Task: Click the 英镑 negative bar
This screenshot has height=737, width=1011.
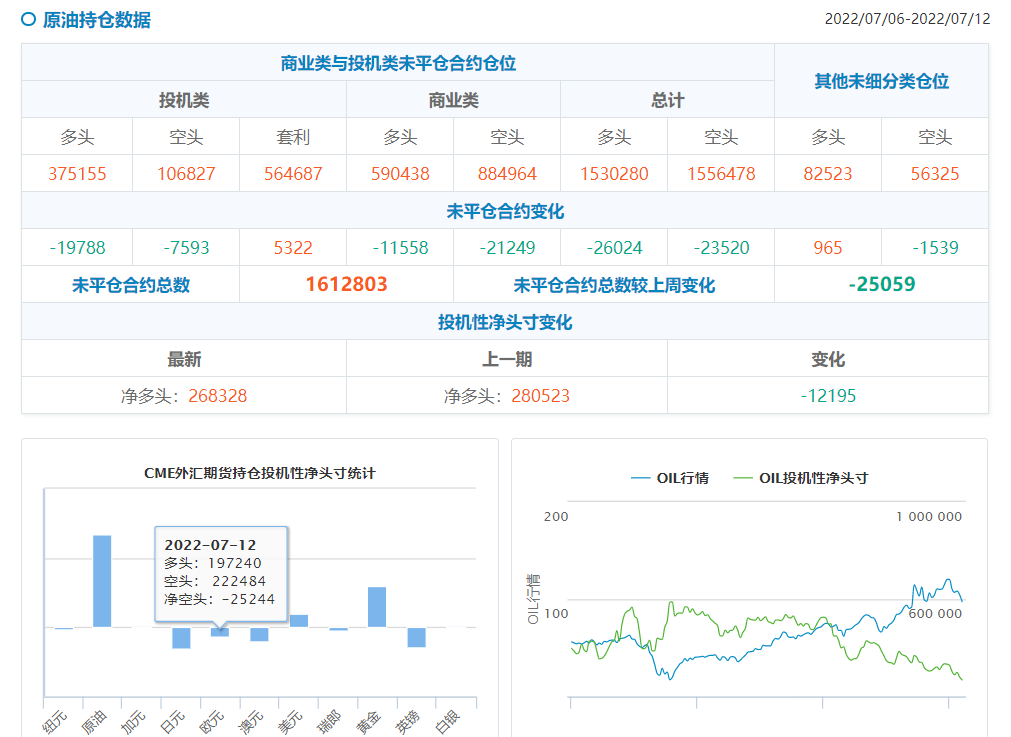Action: pos(416,637)
